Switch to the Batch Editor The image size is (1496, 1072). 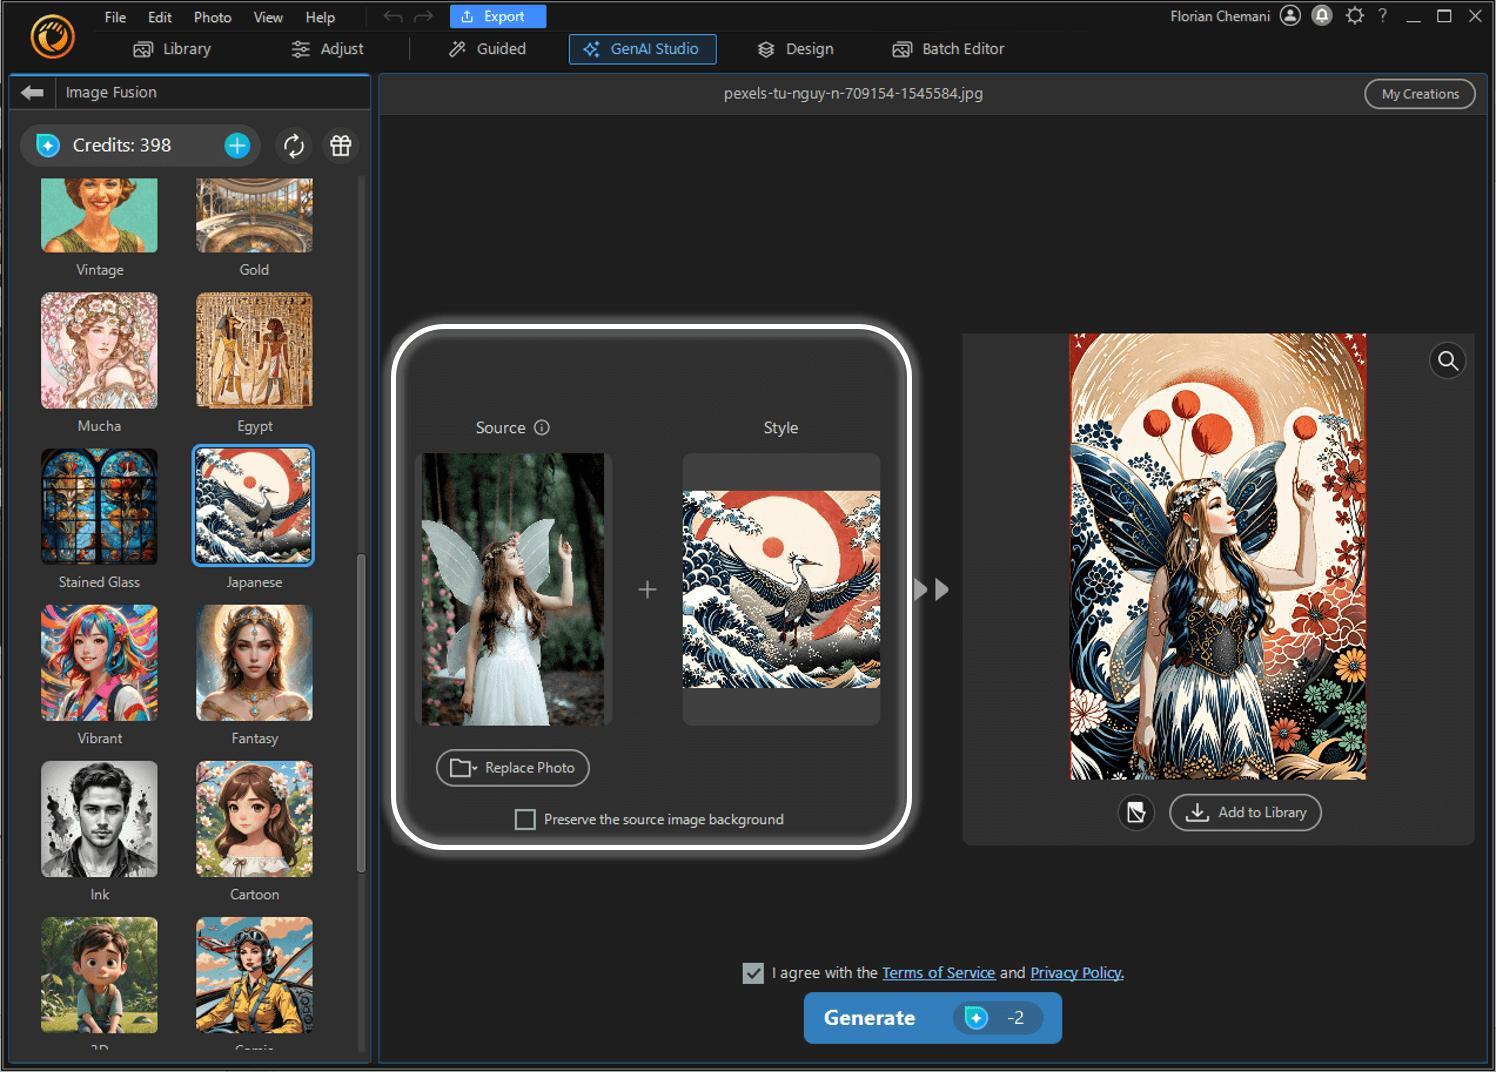(x=946, y=49)
